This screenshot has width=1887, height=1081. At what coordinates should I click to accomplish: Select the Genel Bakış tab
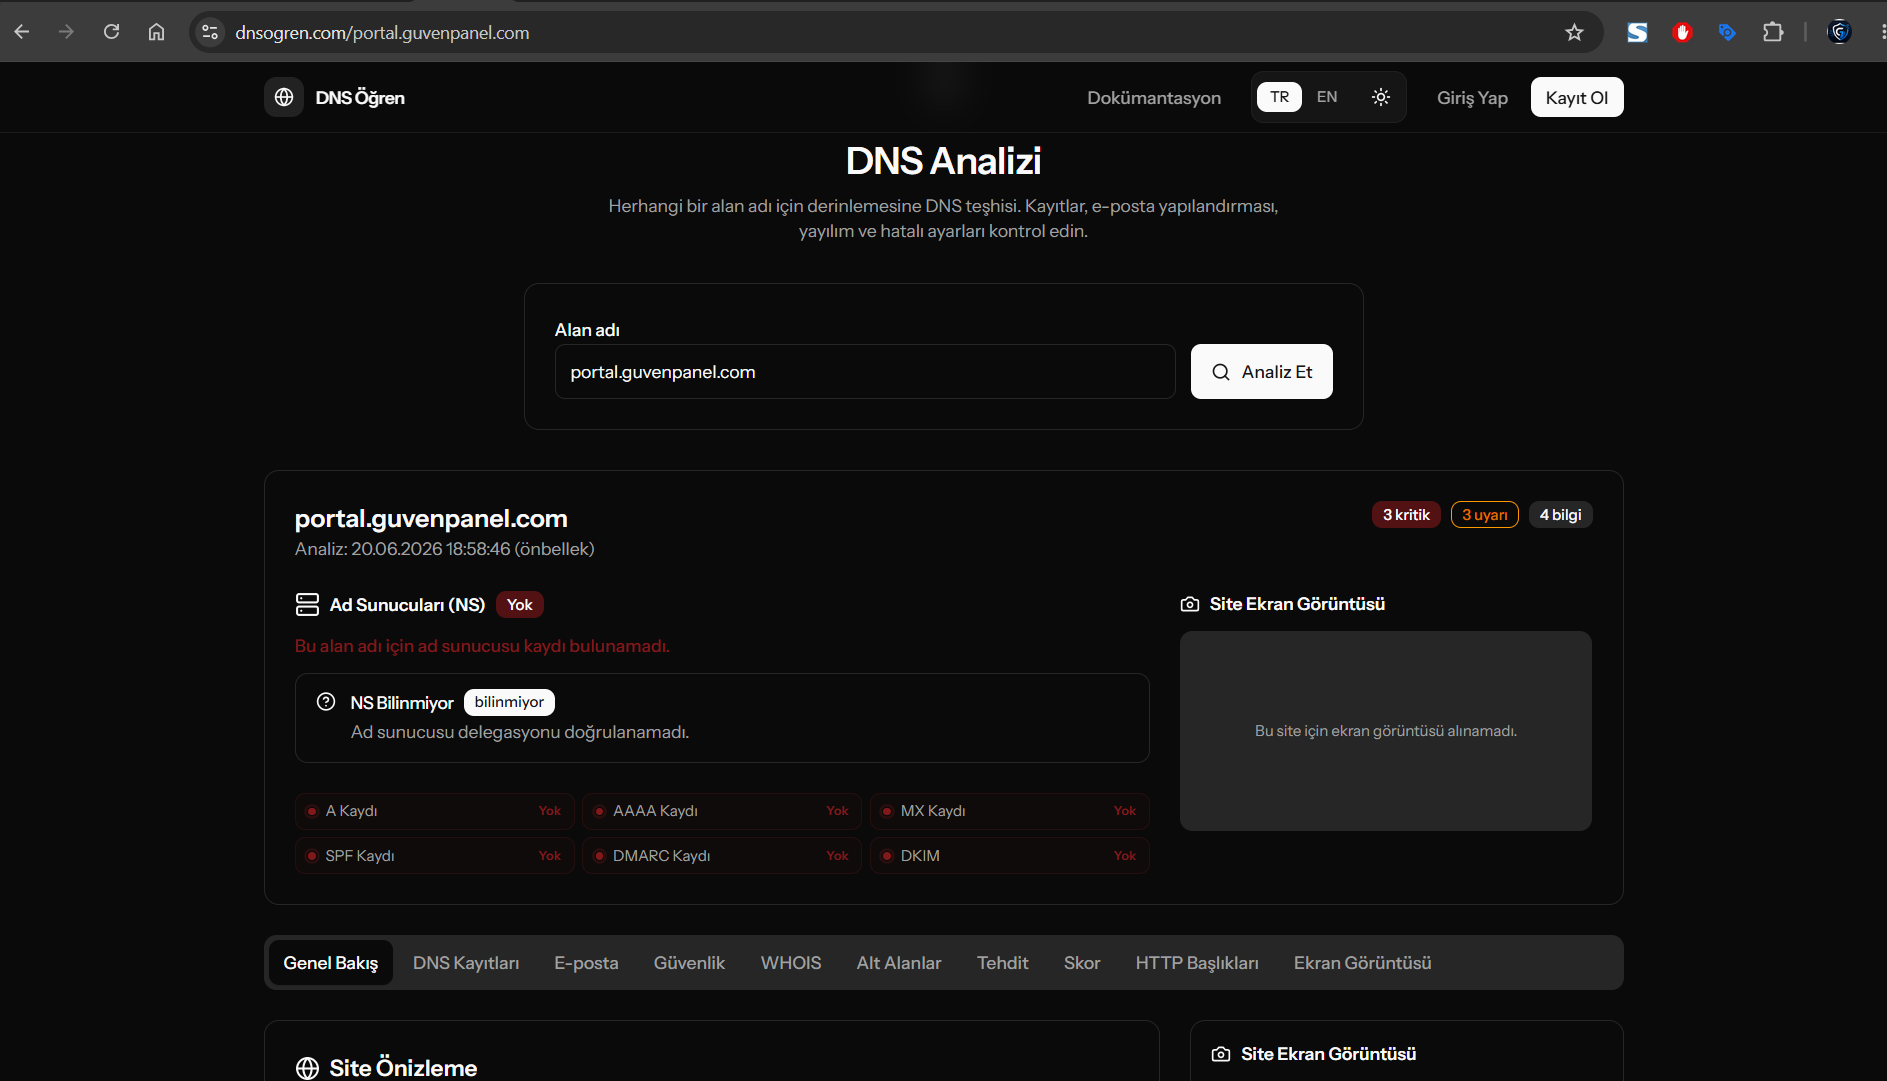click(x=330, y=963)
